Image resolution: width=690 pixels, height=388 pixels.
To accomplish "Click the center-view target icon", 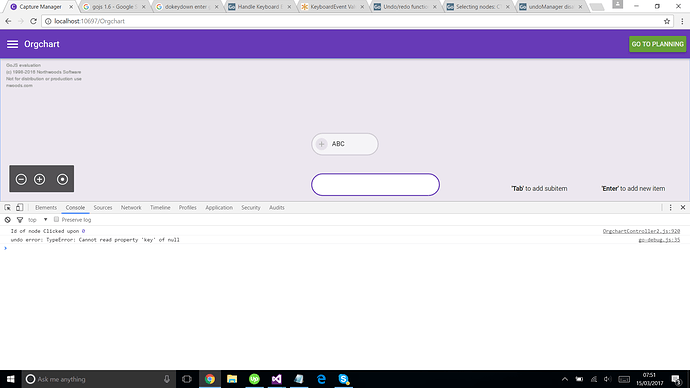I will [62, 179].
